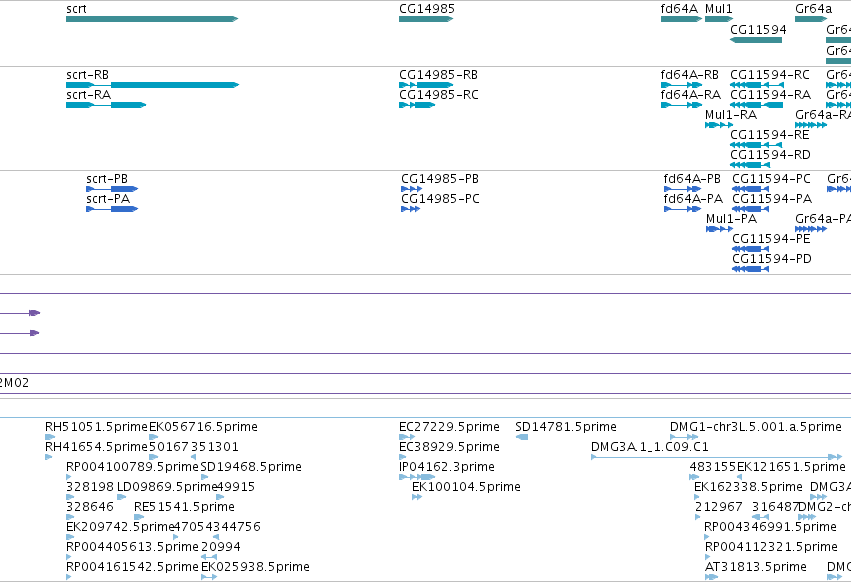Select EST SD14781.5prime

pyautogui.click(x=522, y=437)
